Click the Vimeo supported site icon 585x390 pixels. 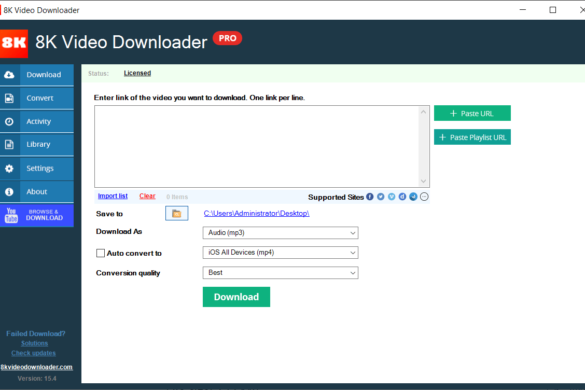click(x=391, y=197)
